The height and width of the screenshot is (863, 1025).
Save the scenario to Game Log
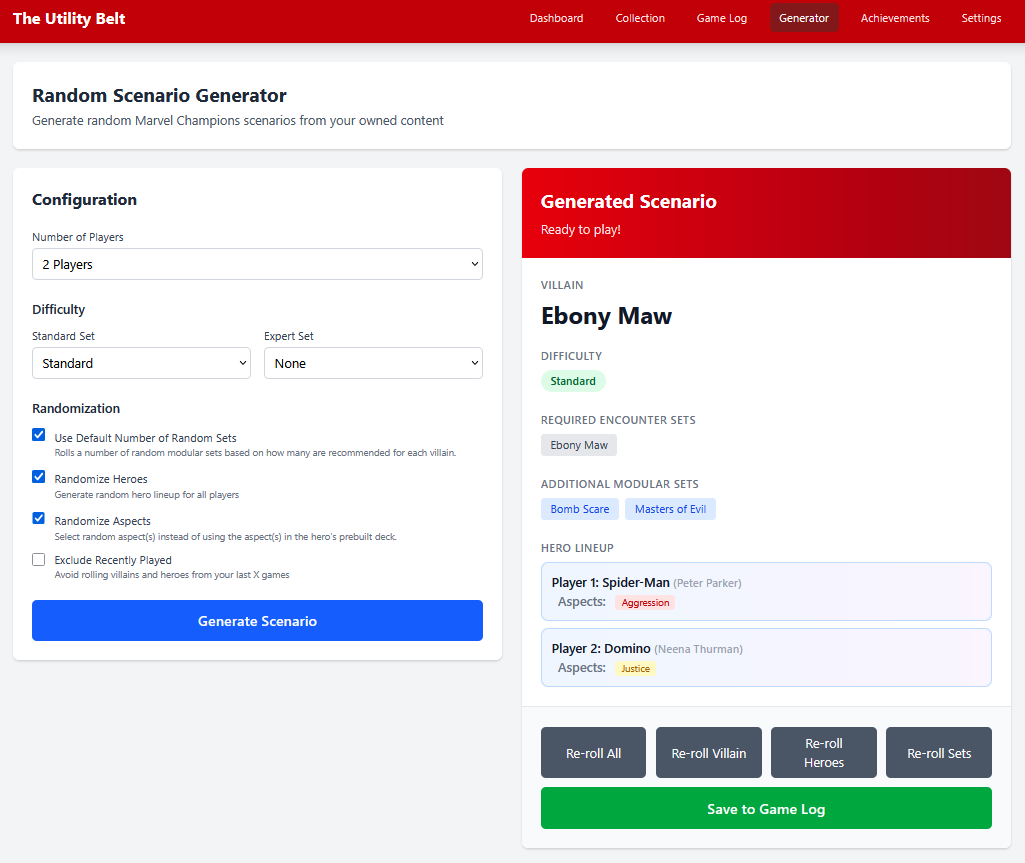pos(766,809)
